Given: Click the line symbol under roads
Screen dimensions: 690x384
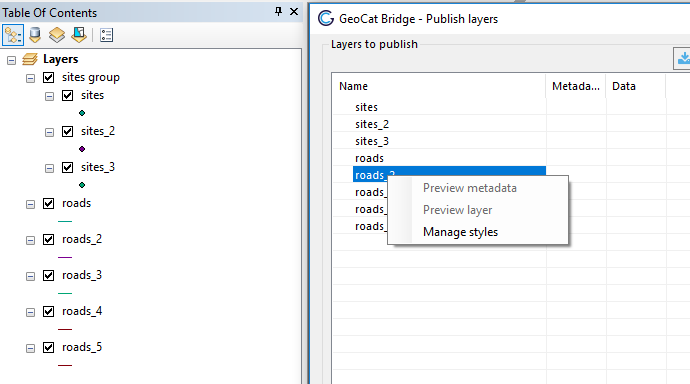Looking at the screenshot, I should pos(65,221).
